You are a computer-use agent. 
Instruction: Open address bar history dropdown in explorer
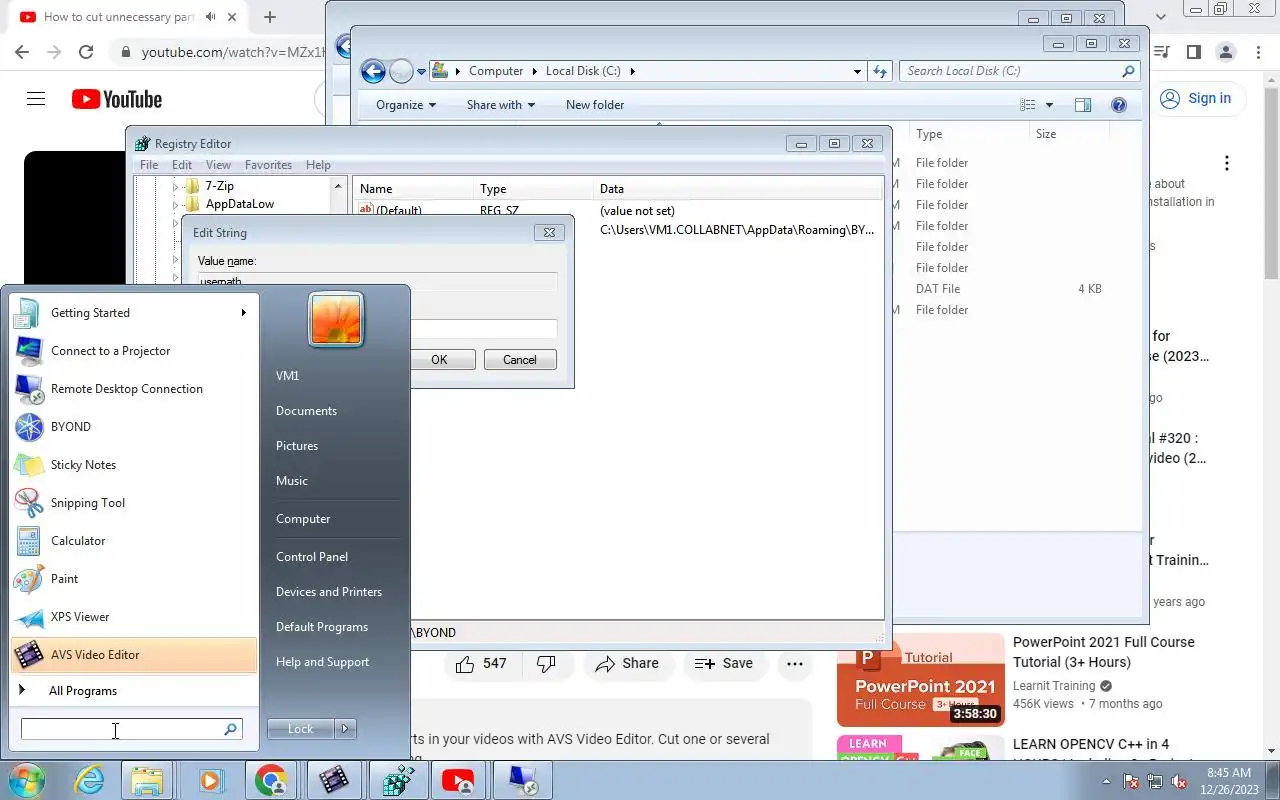(x=857, y=71)
